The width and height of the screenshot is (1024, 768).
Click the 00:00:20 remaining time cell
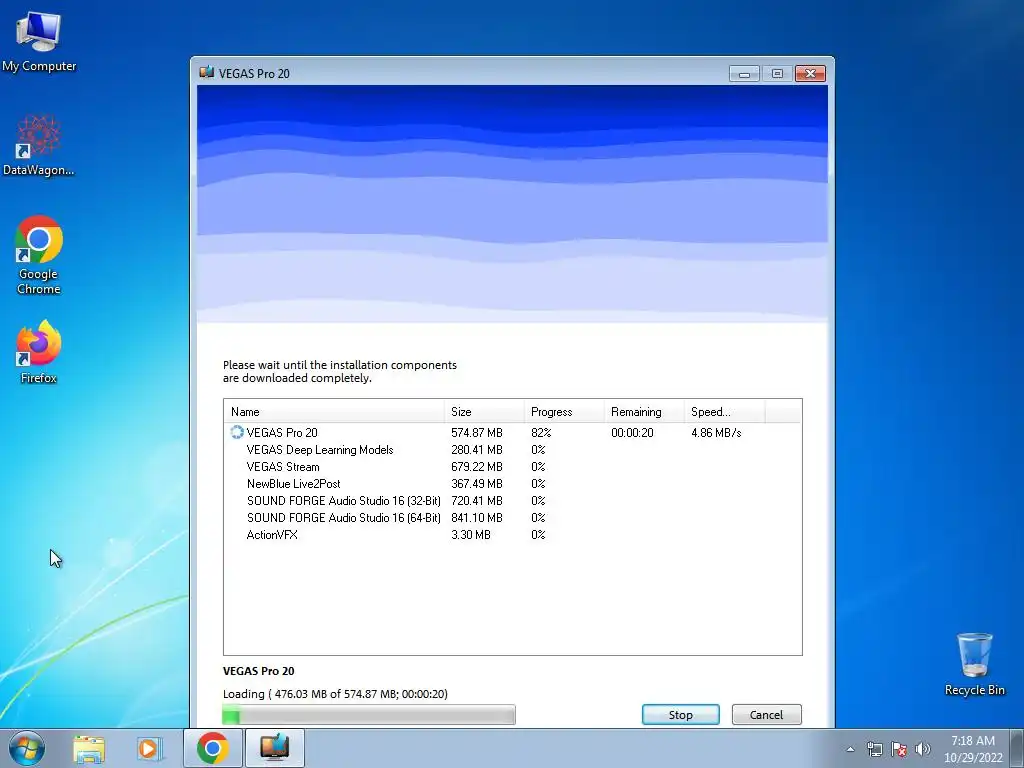[632, 432]
